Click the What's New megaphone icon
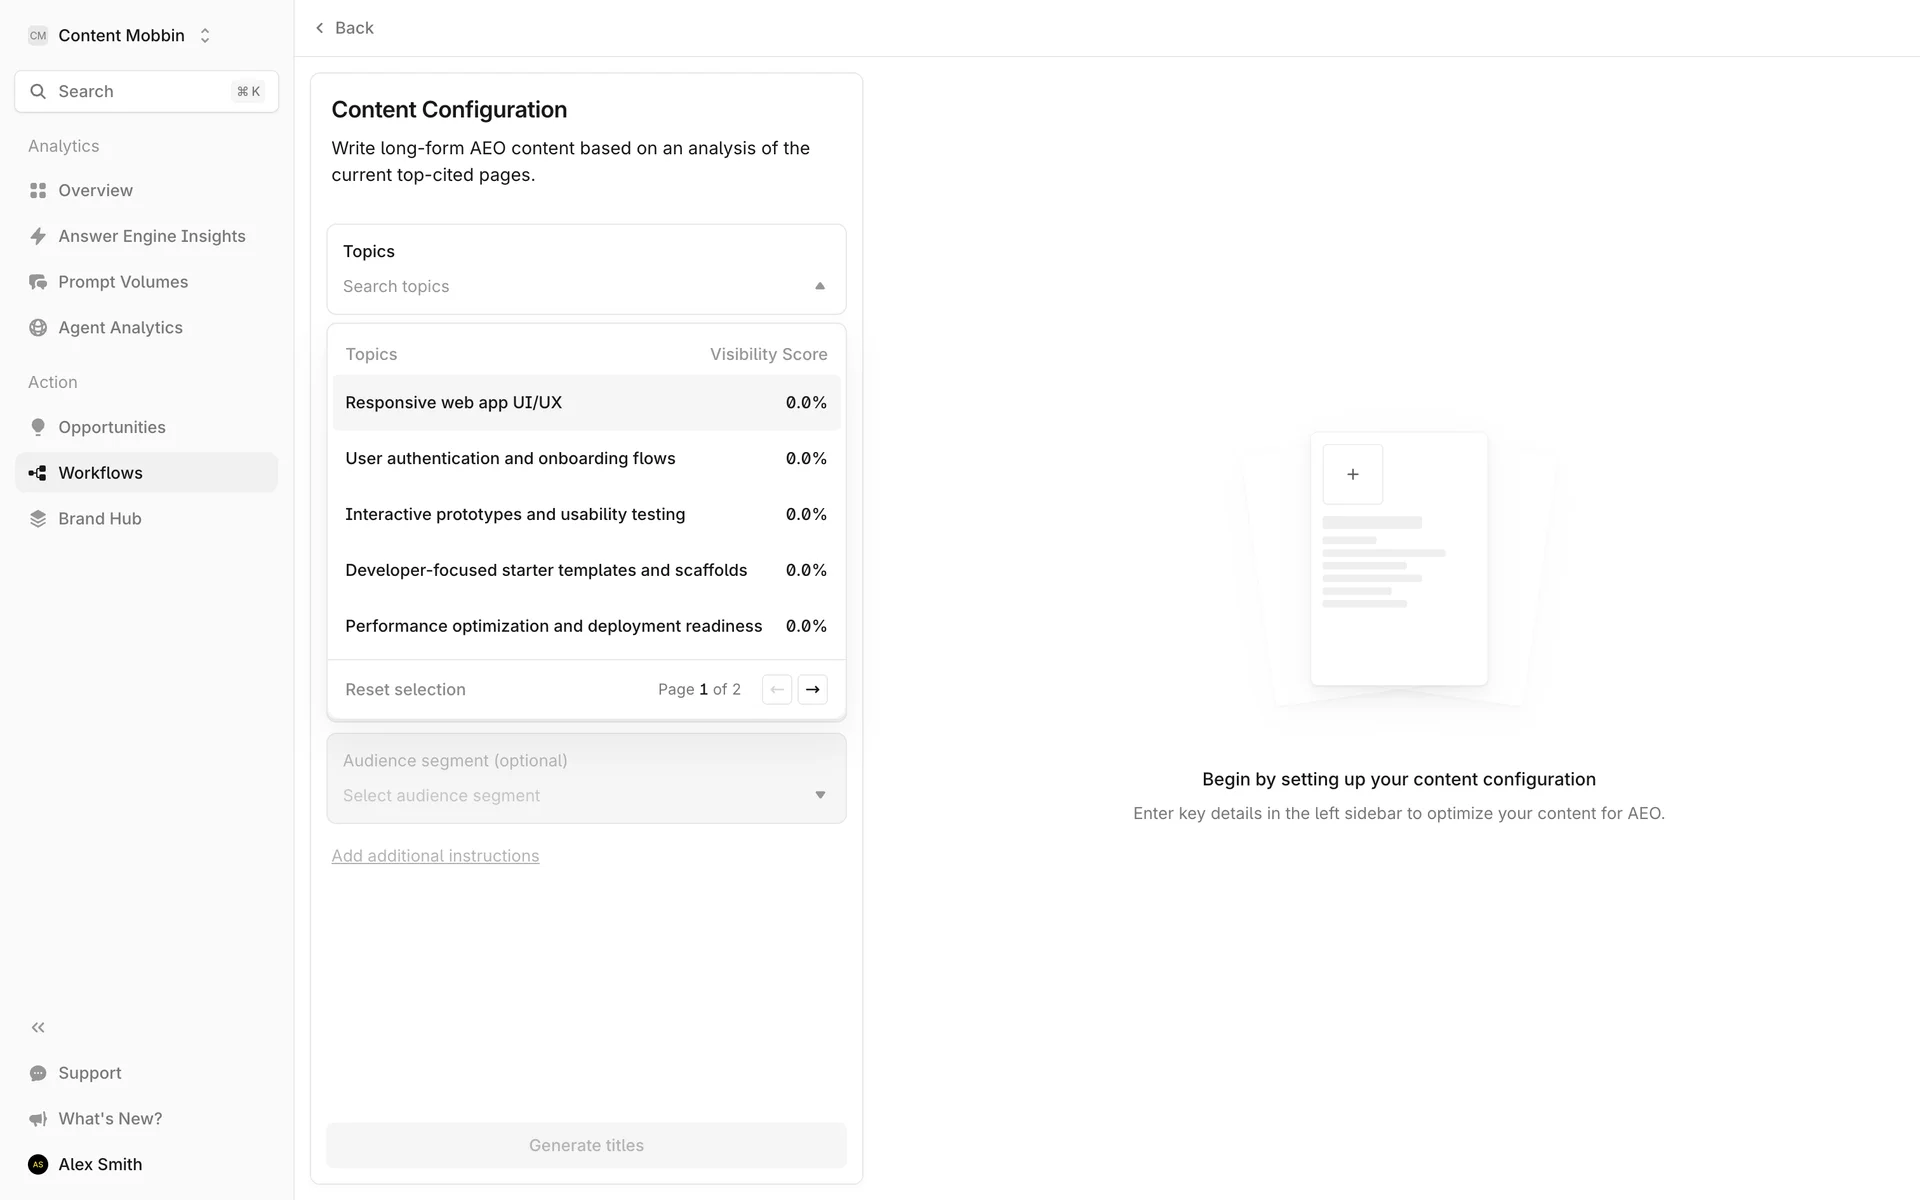Viewport: 1920px width, 1200px height. pos(38,1119)
